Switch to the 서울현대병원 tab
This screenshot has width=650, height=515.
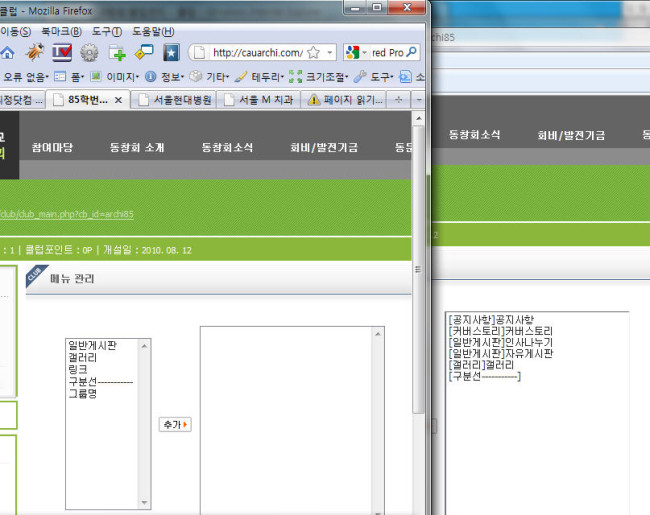174,100
